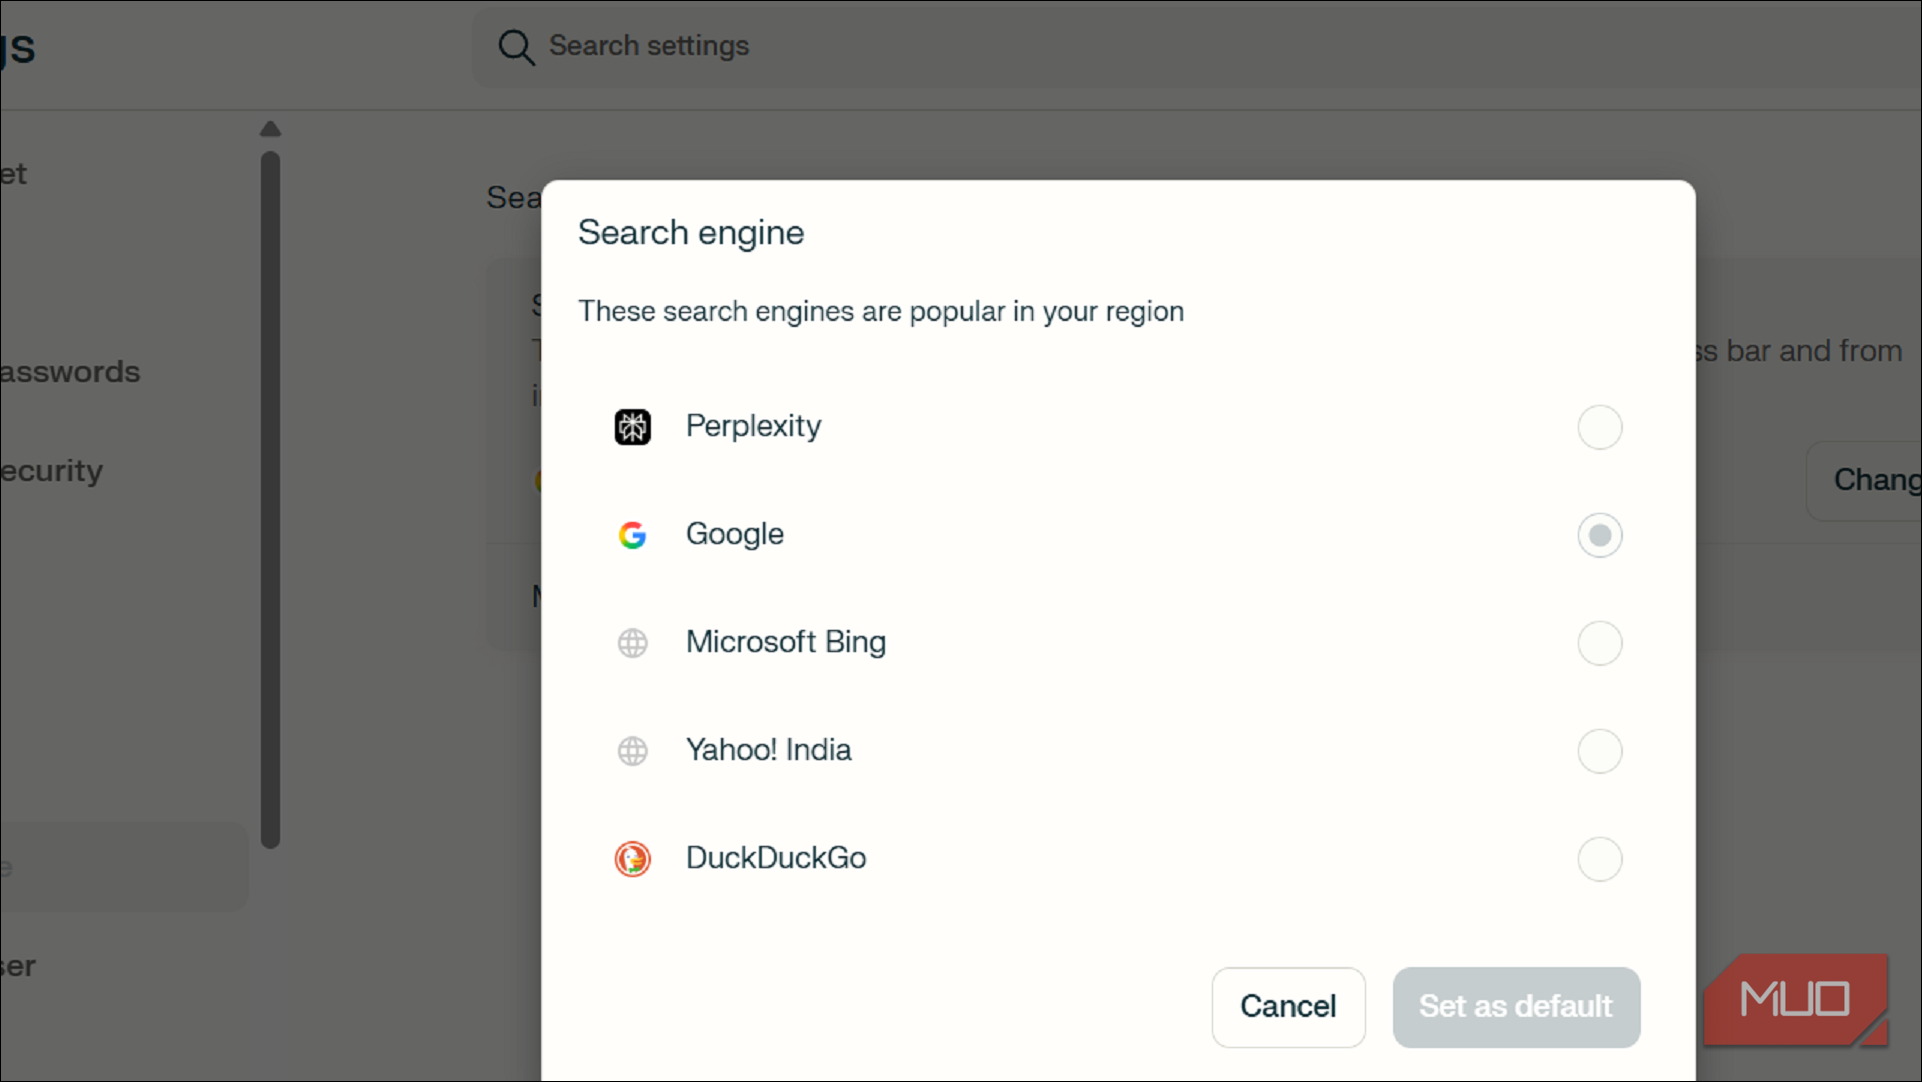Click the DuckDuckGo logo icon
1922x1082 pixels.
tap(632, 859)
